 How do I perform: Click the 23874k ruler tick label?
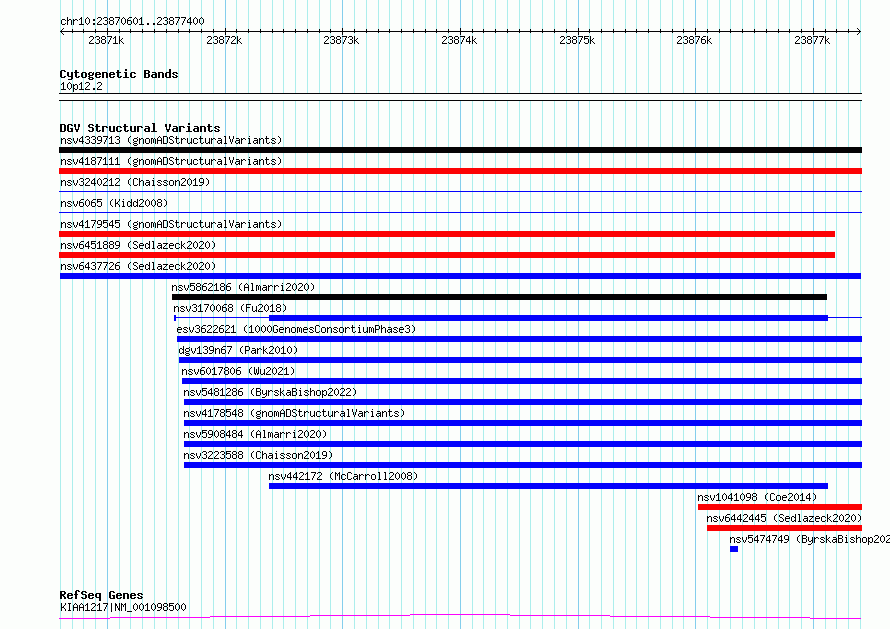459,40
